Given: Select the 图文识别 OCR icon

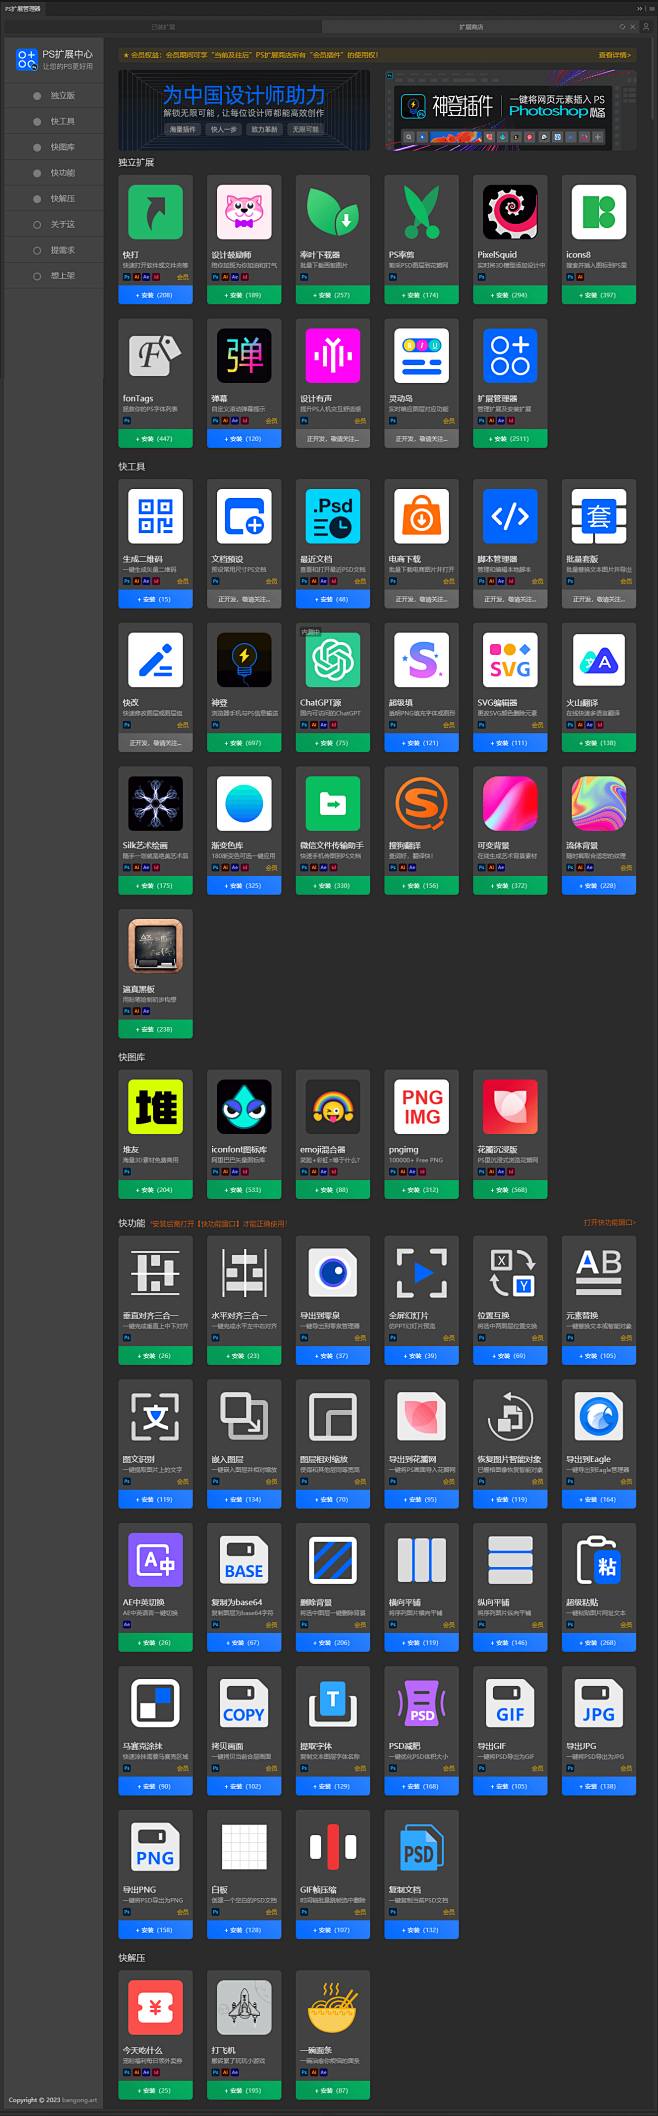Looking at the screenshot, I should pyautogui.click(x=155, y=1417).
